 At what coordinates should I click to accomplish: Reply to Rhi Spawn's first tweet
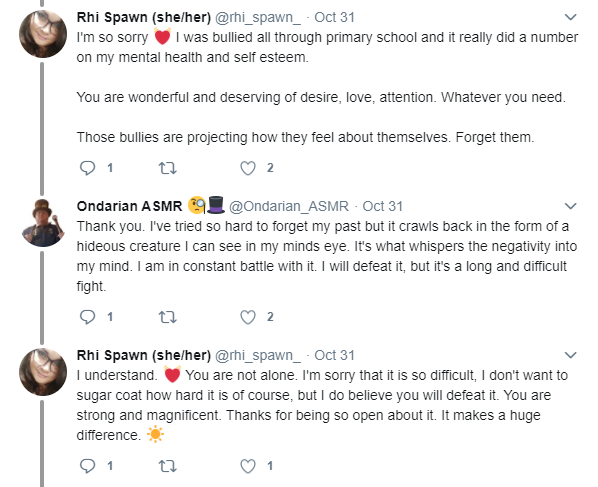tap(87, 168)
